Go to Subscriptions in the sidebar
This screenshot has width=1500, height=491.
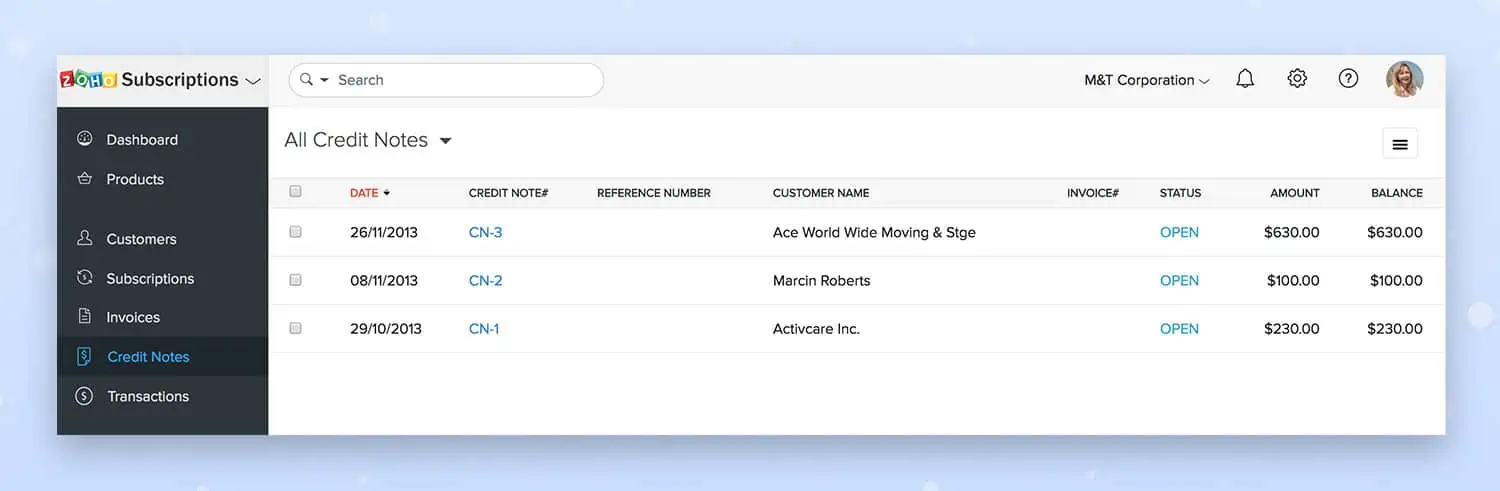coord(150,278)
